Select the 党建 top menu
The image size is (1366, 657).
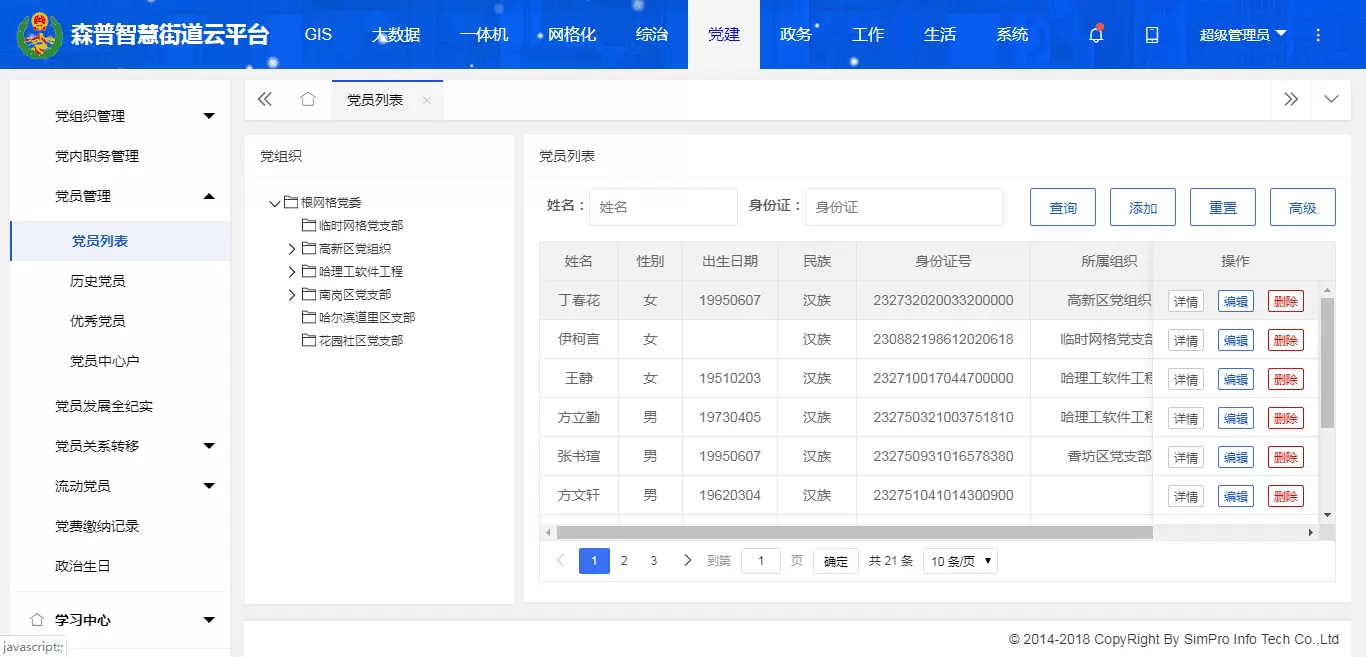click(x=724, y=35)
